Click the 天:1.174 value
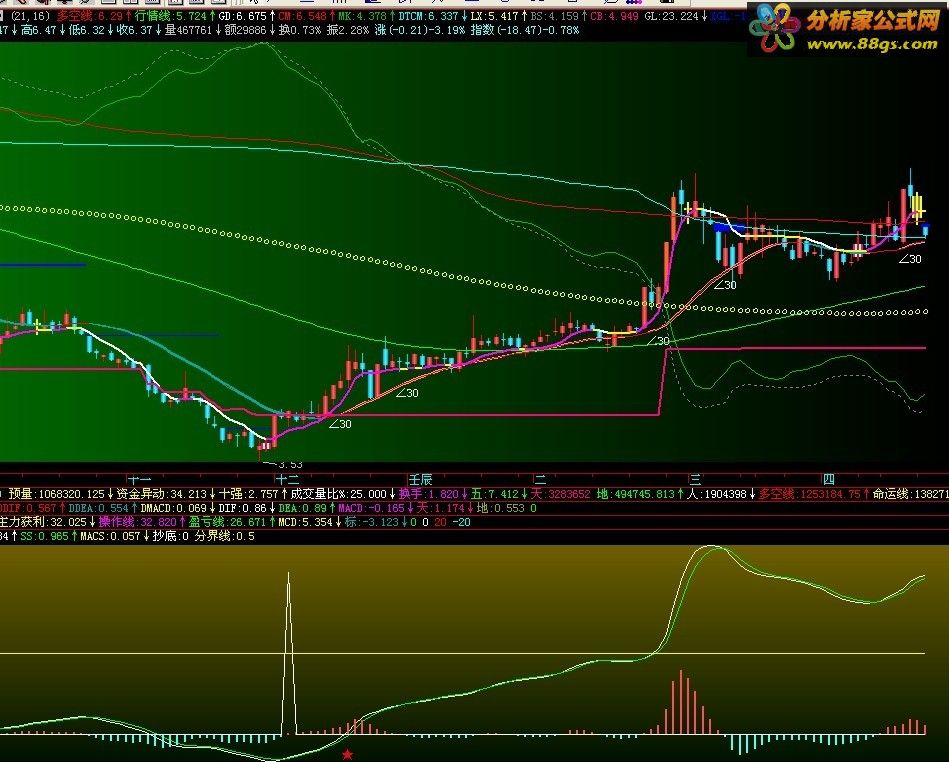The width and height of the screenshot is (949, 762). (x=440, y=508)
